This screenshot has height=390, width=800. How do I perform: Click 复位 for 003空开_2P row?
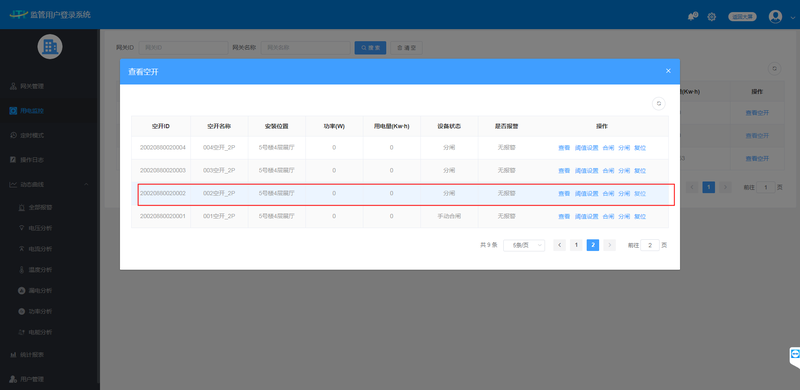[640, 171]
